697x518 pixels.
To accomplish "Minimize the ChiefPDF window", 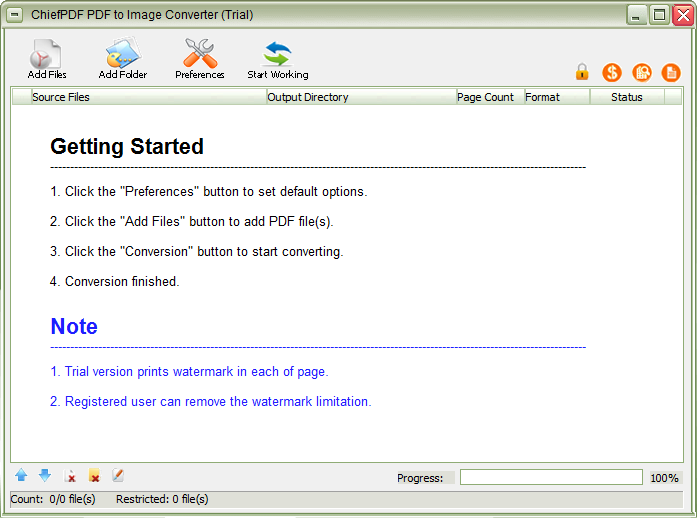I will 637,15.
